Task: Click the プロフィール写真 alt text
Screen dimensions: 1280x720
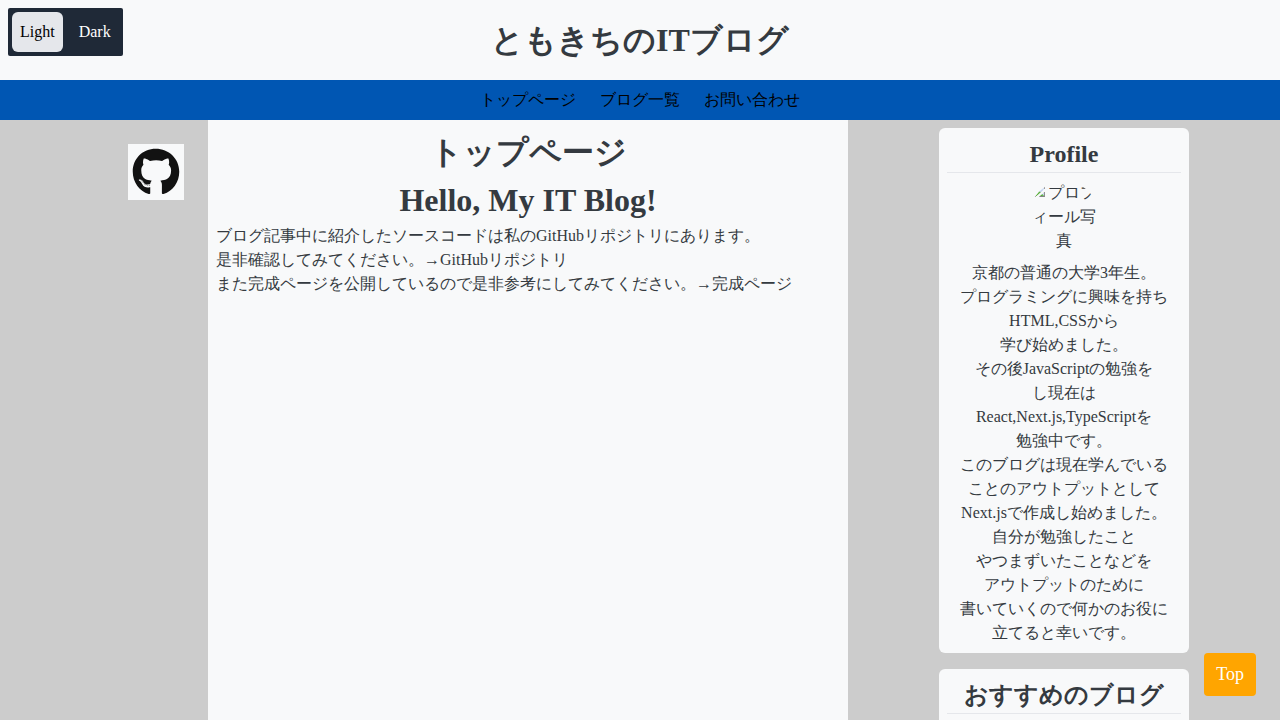Action: tap(1063, 216)
